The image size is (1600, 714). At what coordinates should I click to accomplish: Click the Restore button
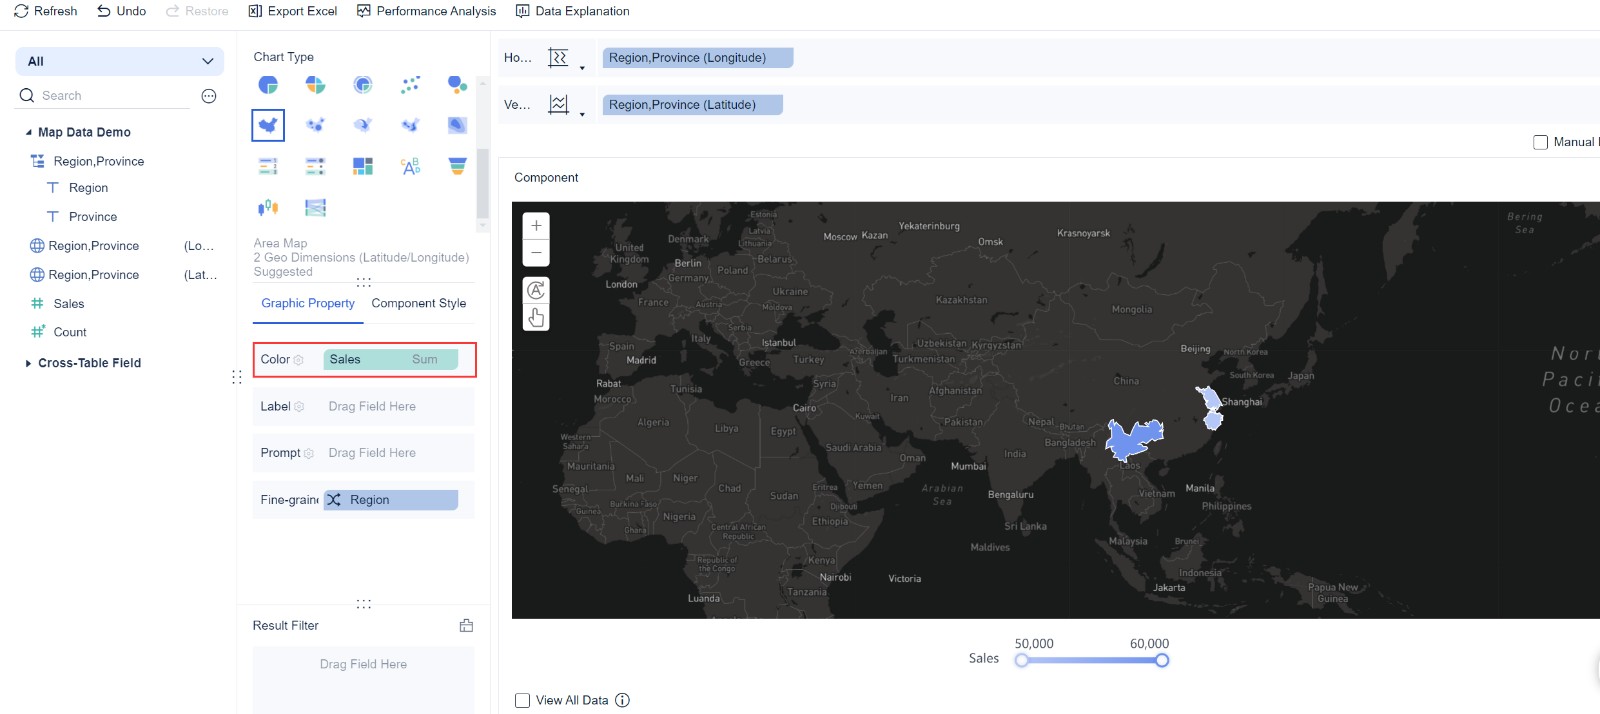click(197, 11)
